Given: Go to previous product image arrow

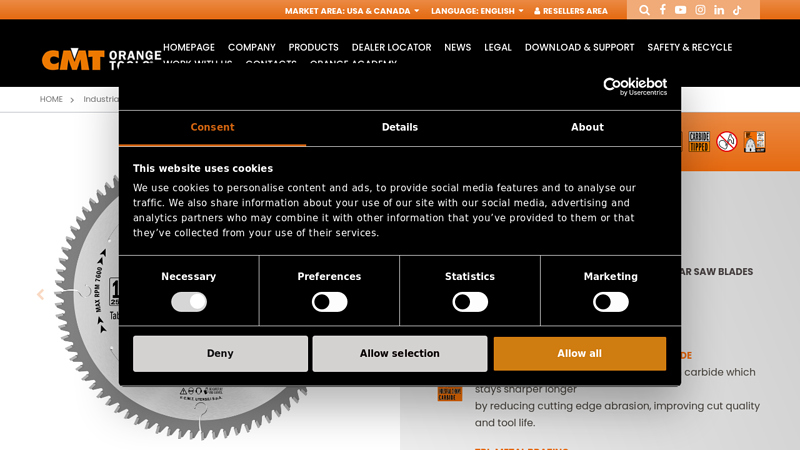Looking at the screenshot, I should coord(41,295).
